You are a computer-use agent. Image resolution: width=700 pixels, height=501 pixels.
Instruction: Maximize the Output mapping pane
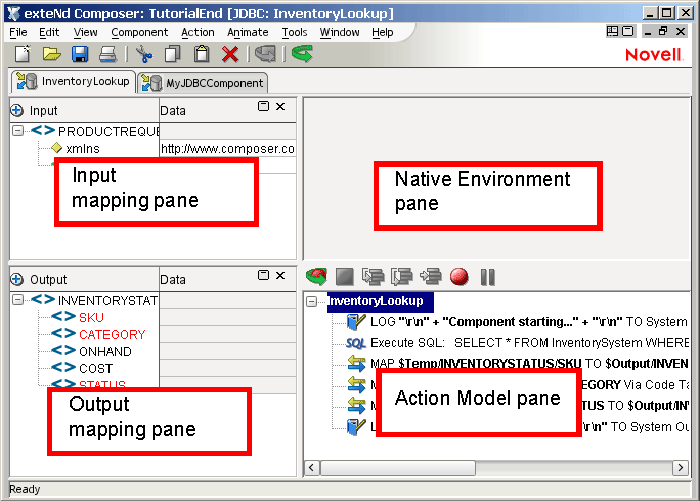coord(263,275)
